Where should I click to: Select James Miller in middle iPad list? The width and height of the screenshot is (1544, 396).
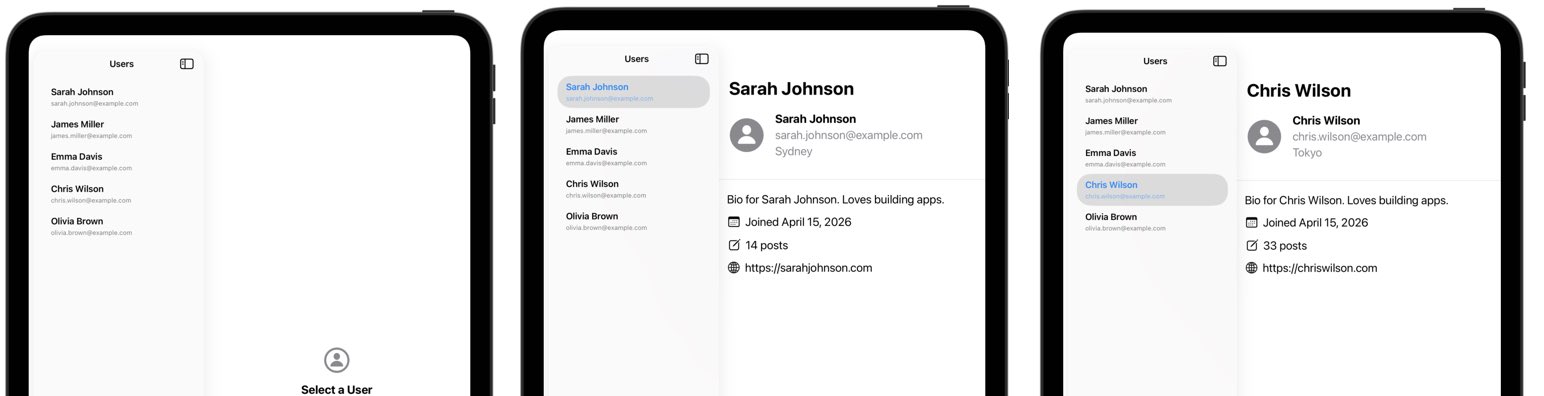(634, 124)
